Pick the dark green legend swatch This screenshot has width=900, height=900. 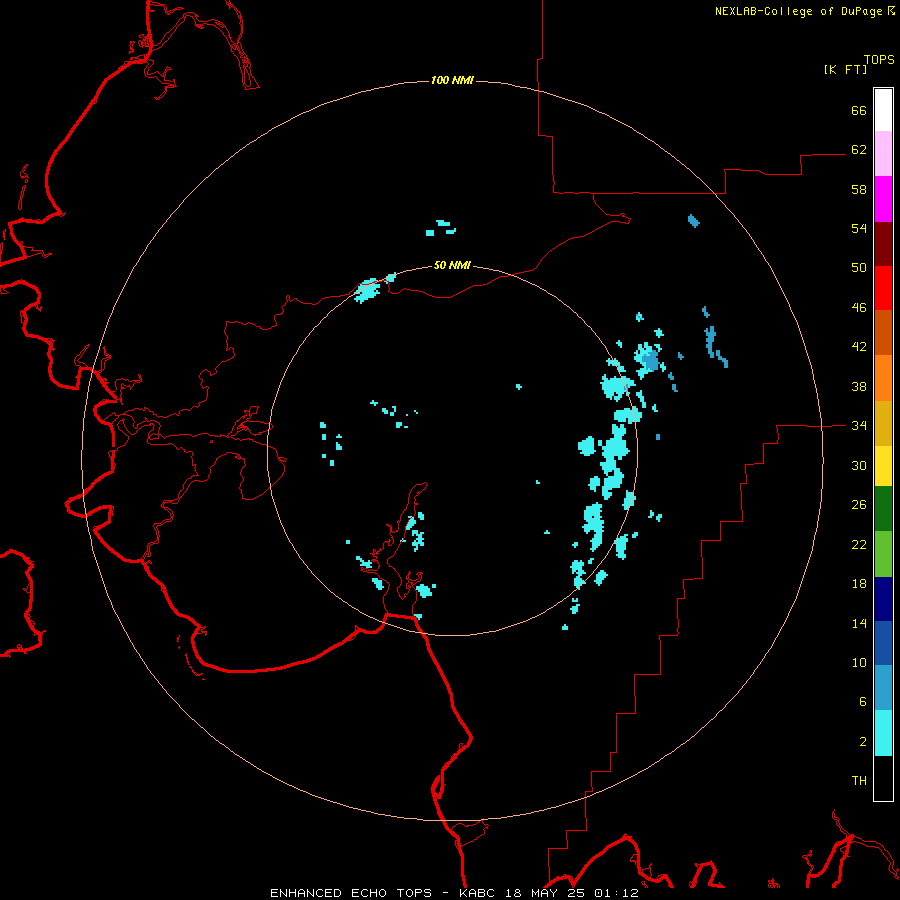883,509
